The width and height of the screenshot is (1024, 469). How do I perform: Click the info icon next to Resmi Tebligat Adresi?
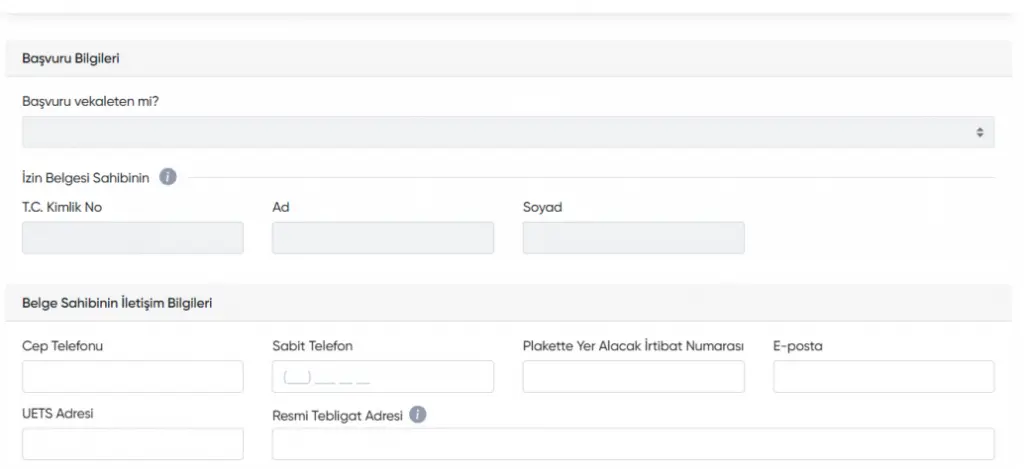pyautogui.click(x=418, y=414)
